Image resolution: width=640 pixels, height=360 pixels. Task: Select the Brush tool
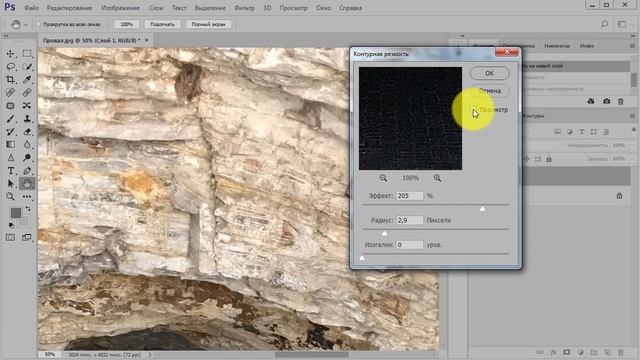click(11, 119)
